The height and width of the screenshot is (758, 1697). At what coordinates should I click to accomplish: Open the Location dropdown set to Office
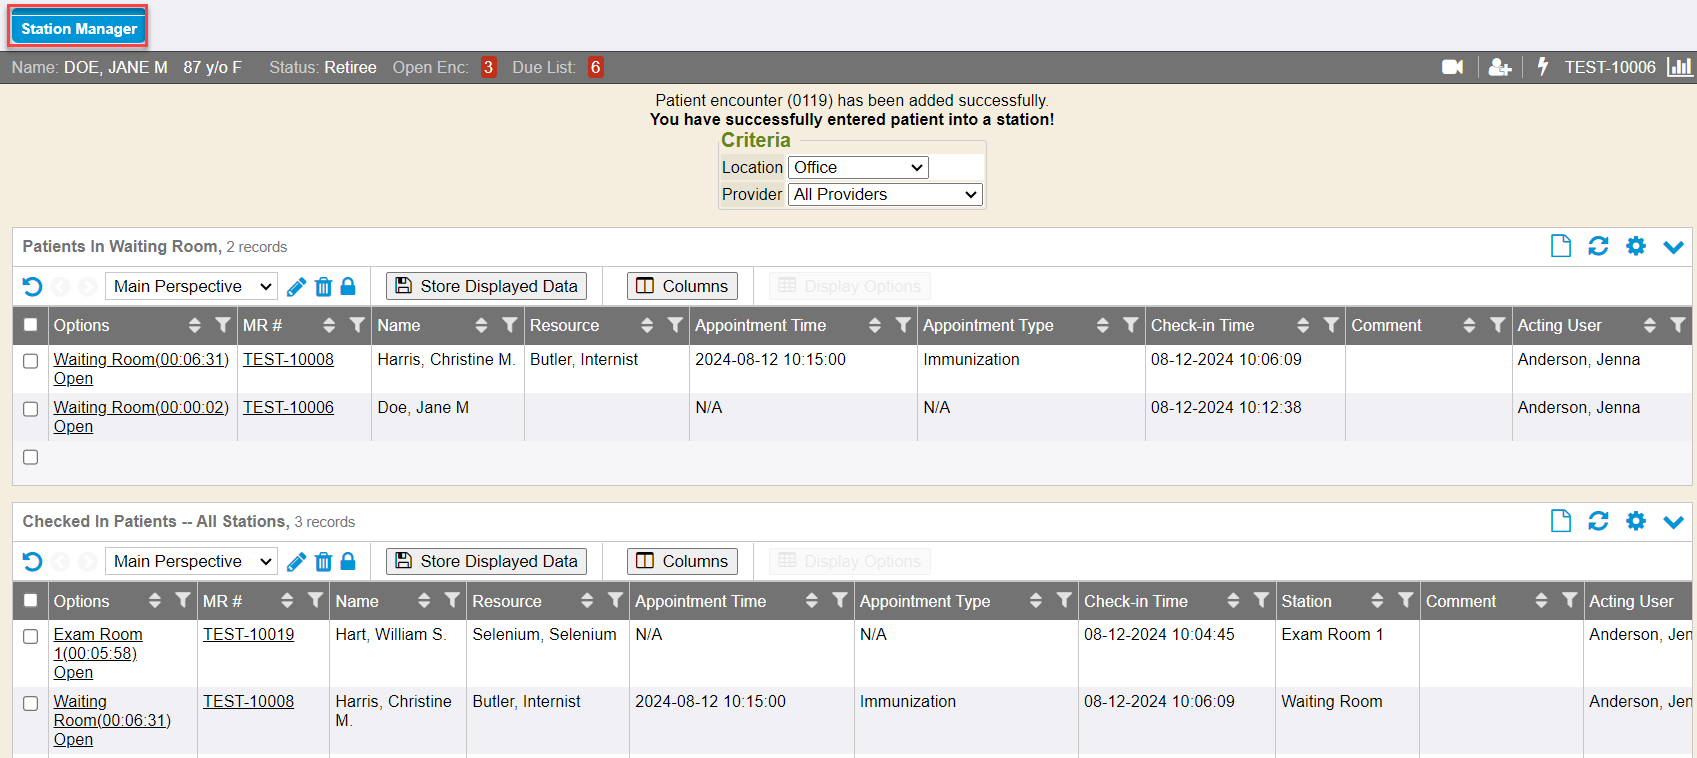click(858, 168)
